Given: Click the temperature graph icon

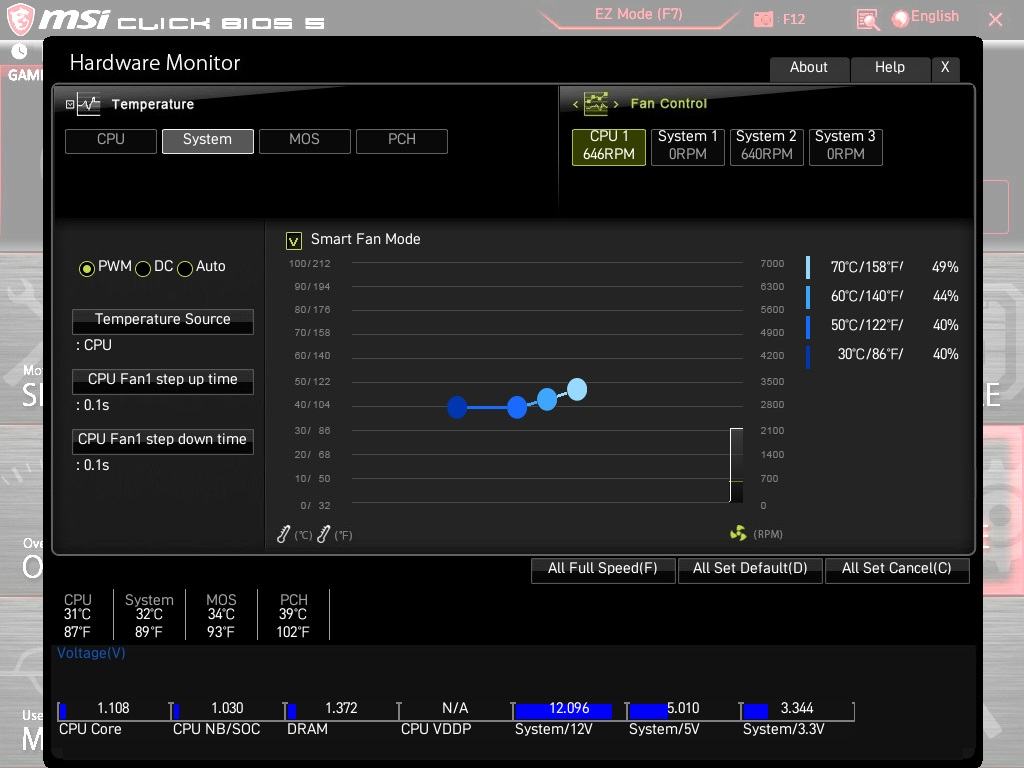Looking at the screenshot, I should 89,104.
